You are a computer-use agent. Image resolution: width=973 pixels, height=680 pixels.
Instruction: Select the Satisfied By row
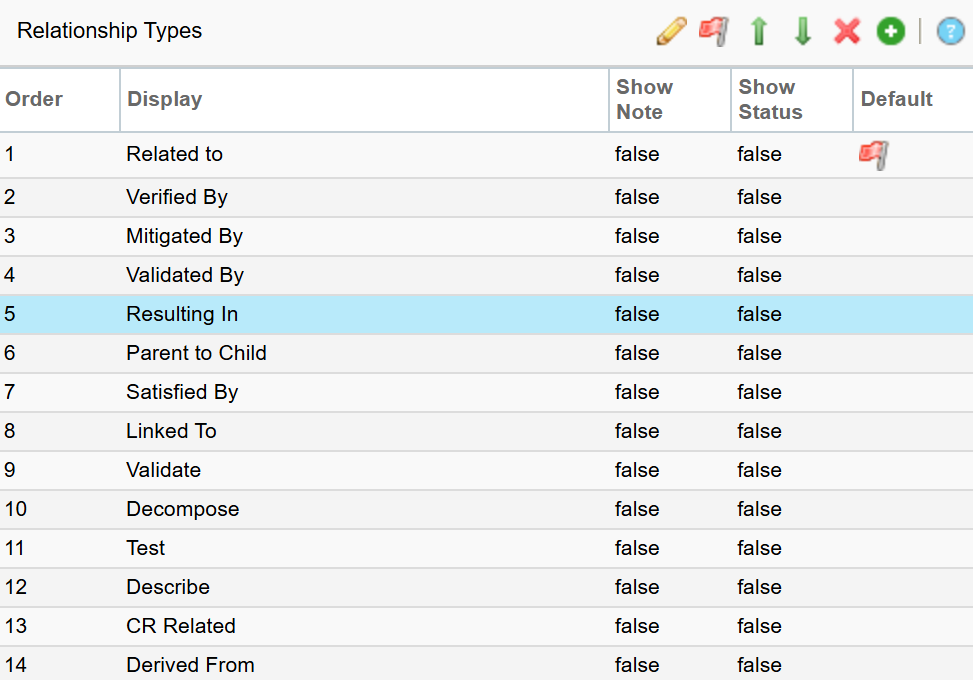pyautogui.click(x=486, y=392)
